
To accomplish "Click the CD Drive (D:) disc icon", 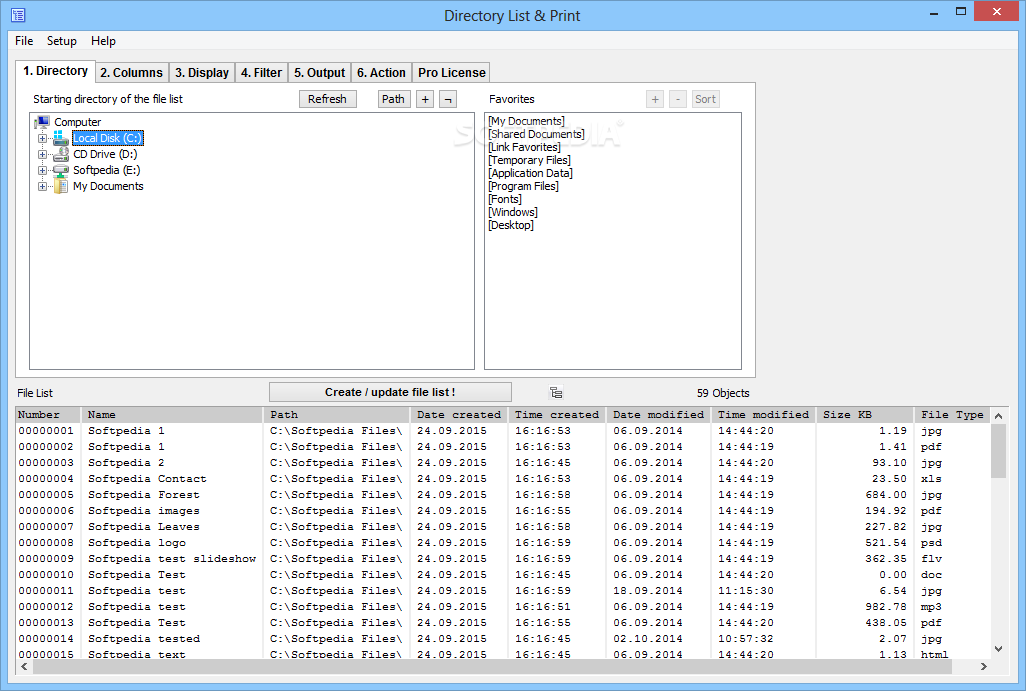I will click(x=61, y=154).
